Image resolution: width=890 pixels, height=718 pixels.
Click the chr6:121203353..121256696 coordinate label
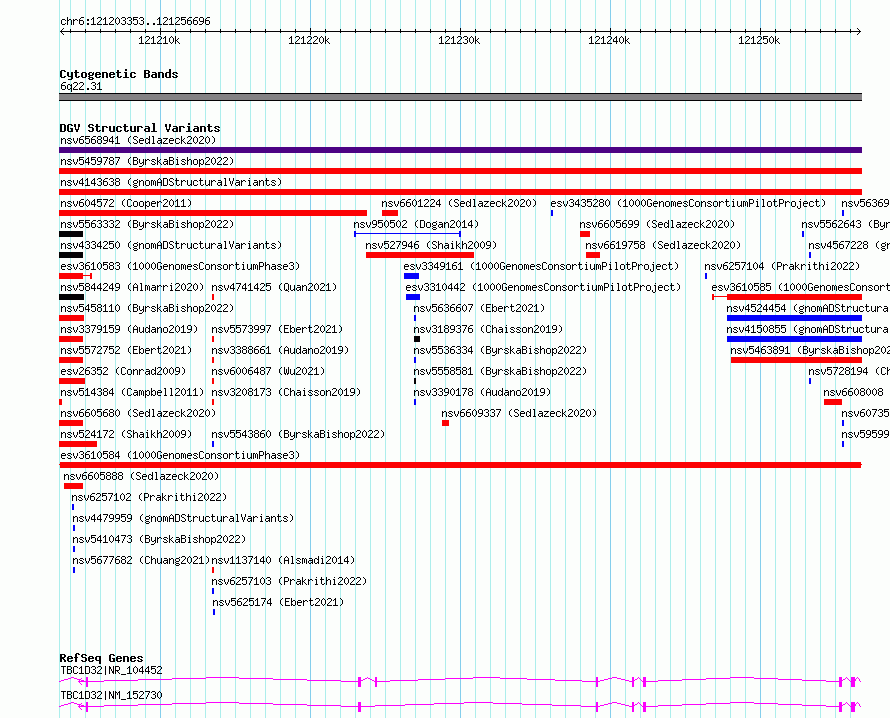135,22
